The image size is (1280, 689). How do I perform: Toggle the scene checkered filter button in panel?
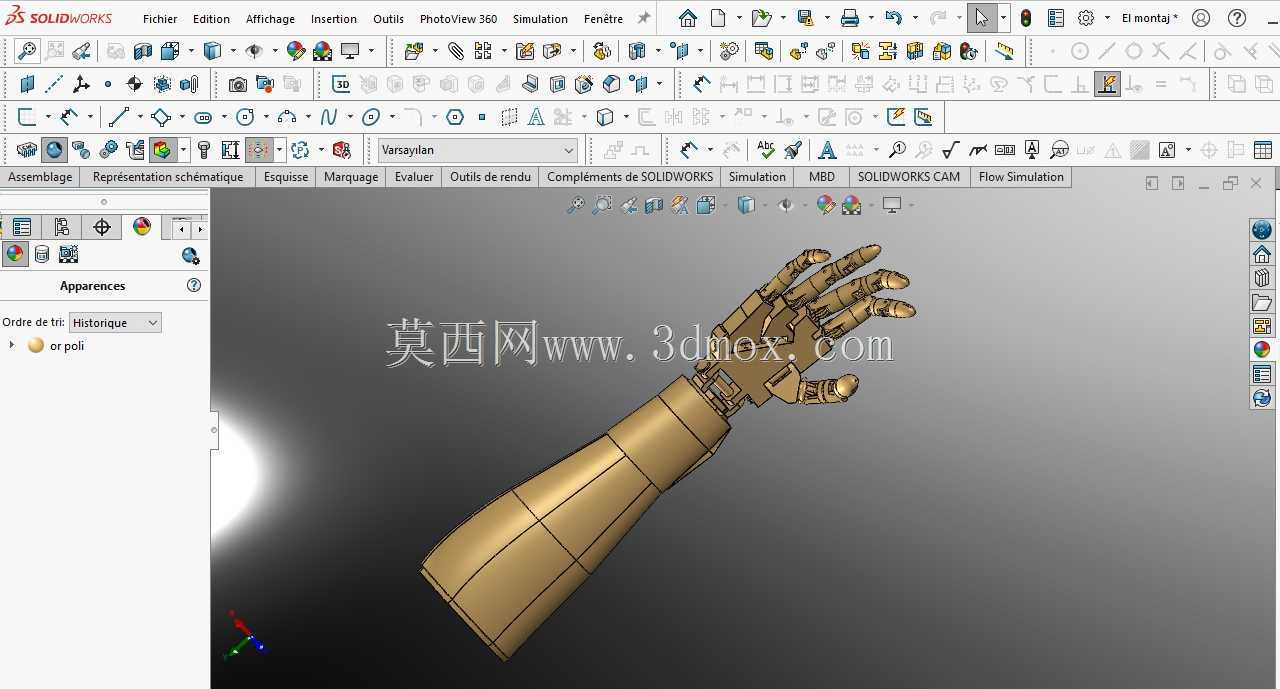coord(68,254)
